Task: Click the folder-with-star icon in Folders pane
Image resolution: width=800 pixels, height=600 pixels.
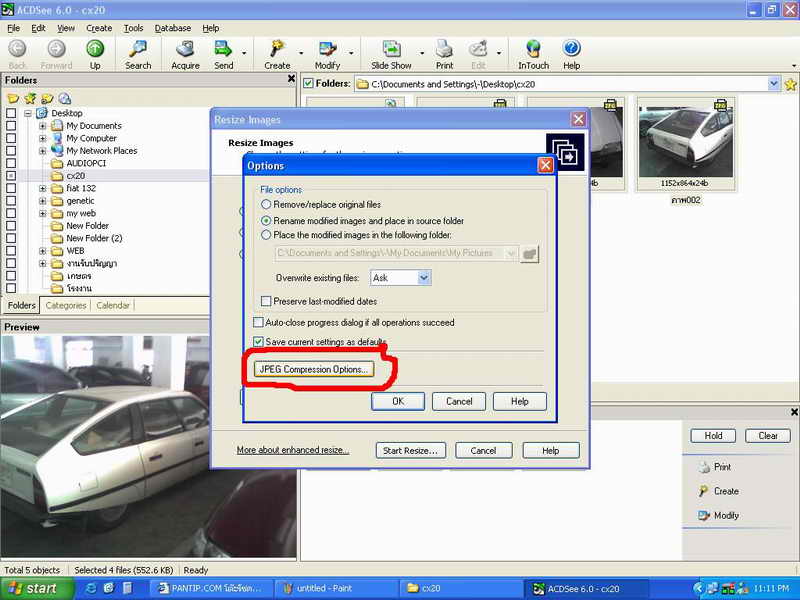Action: tap(30, 98)
